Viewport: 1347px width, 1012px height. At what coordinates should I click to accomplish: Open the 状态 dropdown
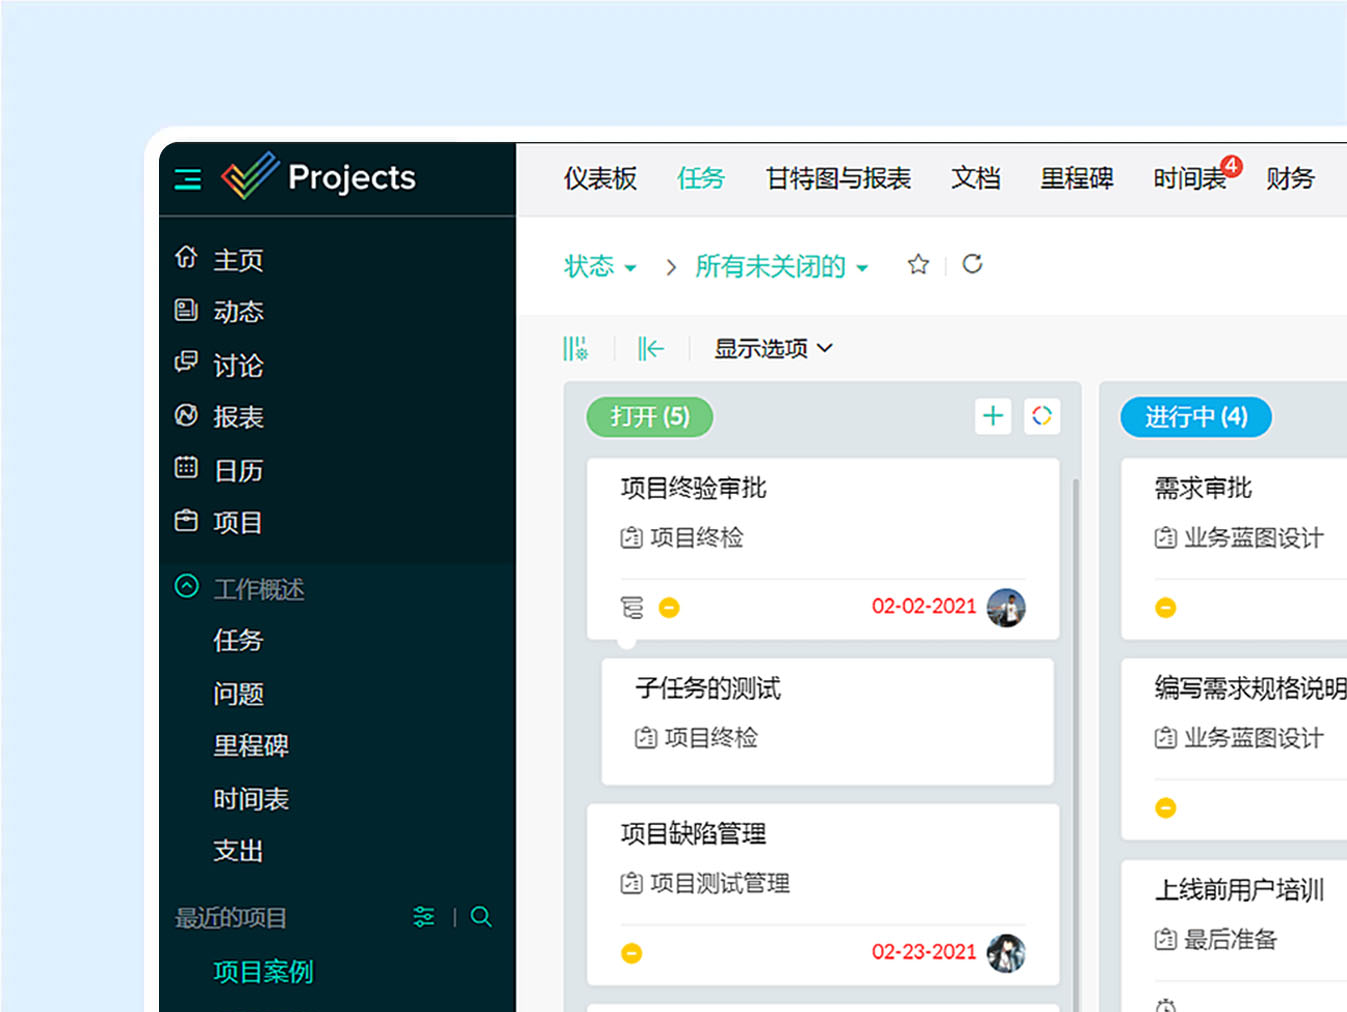(x=600, y=266)
